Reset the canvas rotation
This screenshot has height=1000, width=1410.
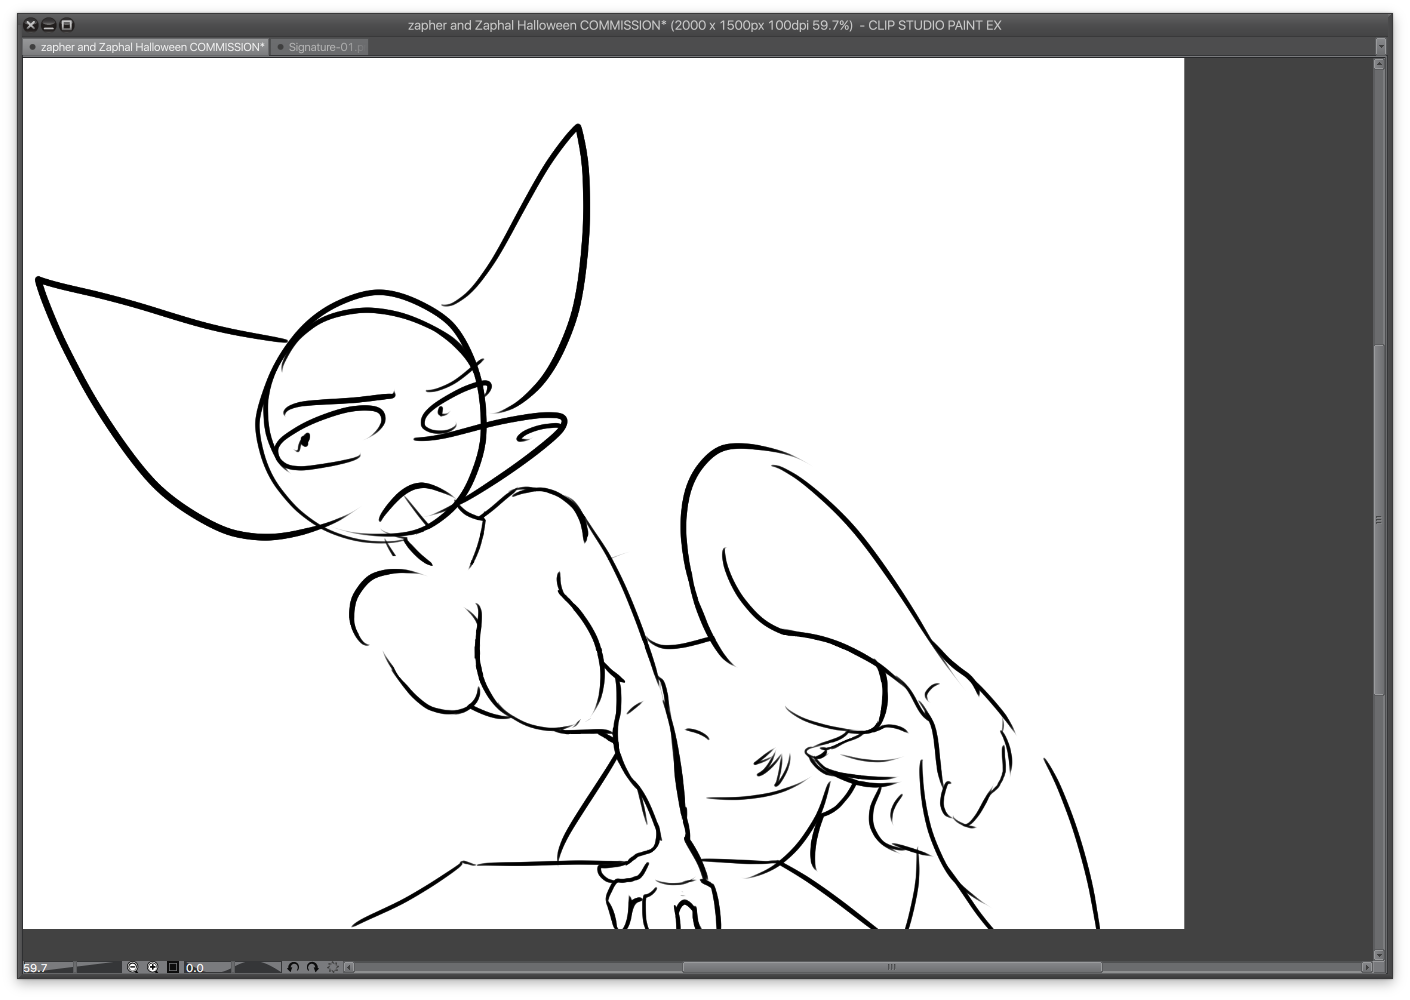pos(333,967)
